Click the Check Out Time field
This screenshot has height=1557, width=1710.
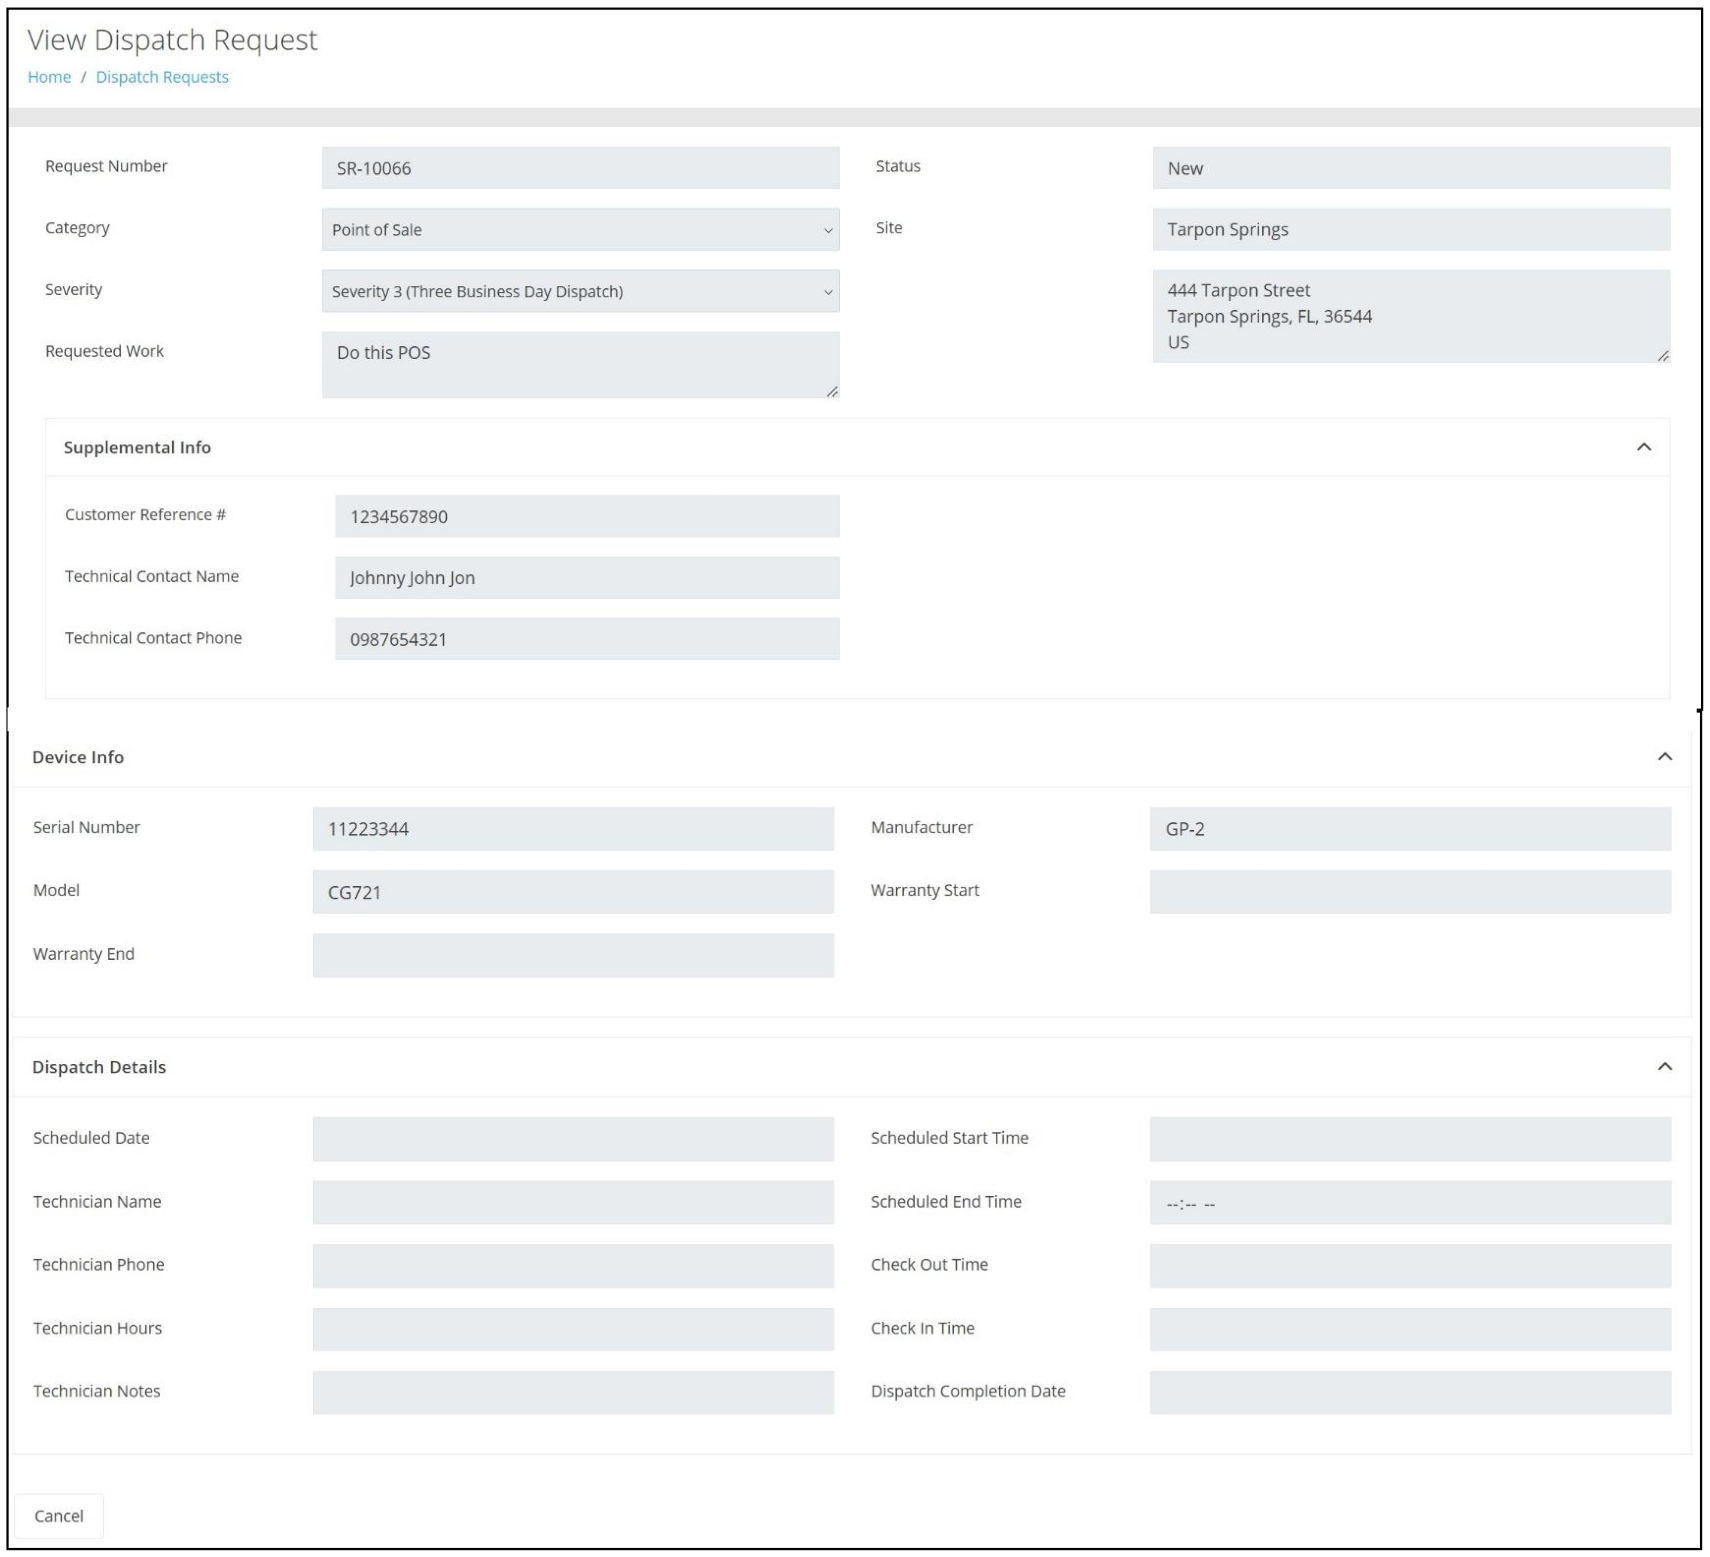coord(1410,1266)
